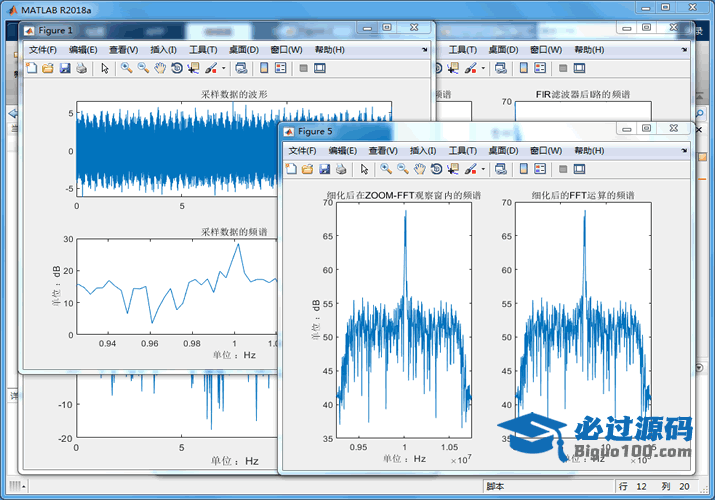Toggle Pan hand tool in Figure 1
Screen dimensions: 715x500
click(160, 68)
